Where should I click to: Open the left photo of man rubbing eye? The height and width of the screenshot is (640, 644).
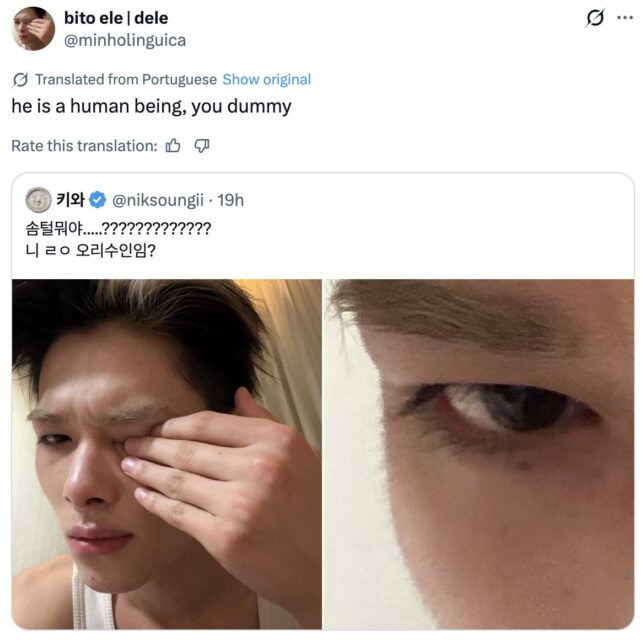point(167,453)
